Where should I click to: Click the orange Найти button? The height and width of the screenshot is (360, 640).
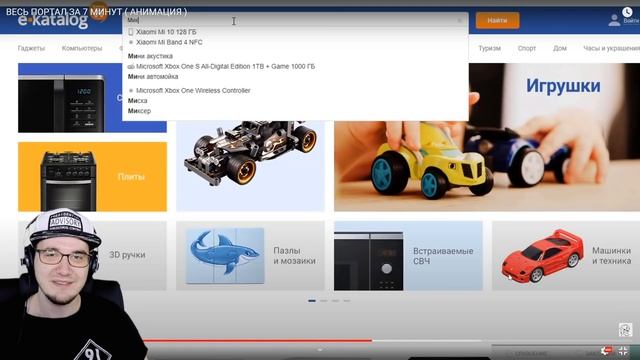point(497,20)
